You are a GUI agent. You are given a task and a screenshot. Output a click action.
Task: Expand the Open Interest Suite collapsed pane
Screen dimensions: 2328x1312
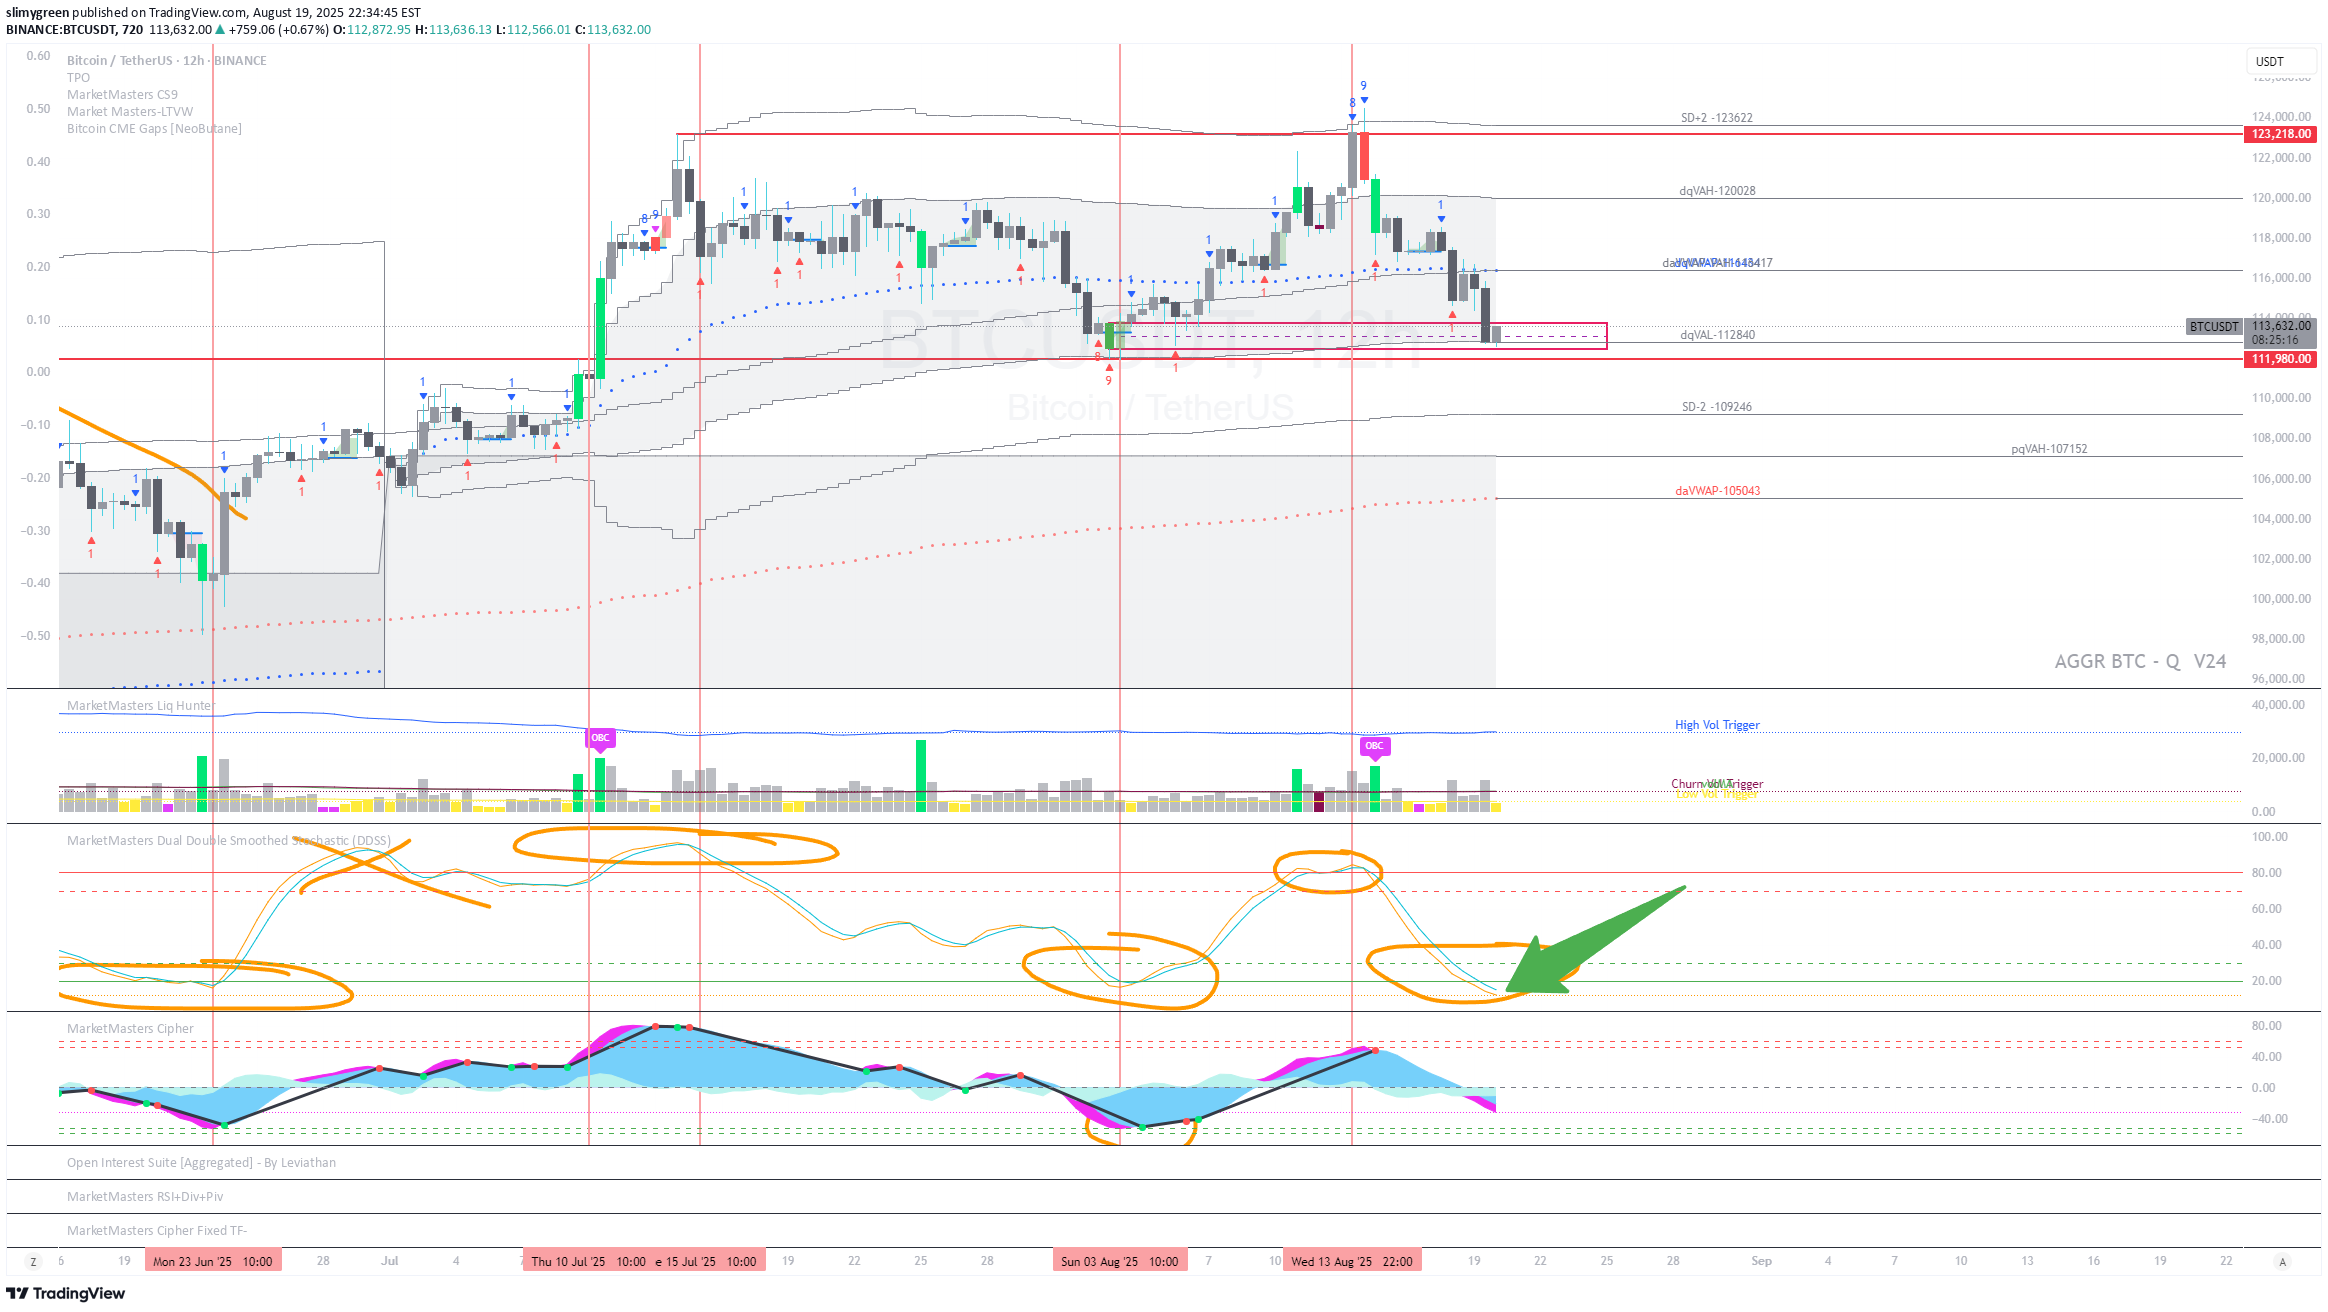tap(201, 1163)
